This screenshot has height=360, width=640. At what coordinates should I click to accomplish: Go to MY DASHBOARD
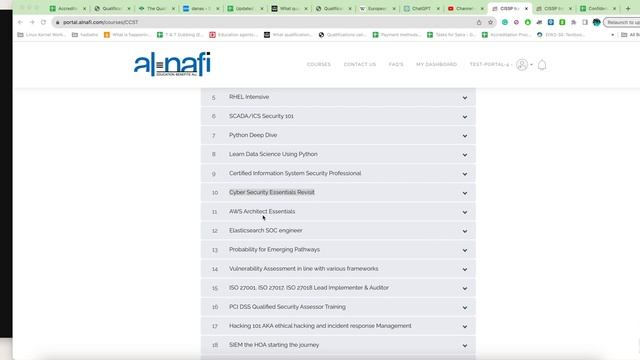[436, 64]
